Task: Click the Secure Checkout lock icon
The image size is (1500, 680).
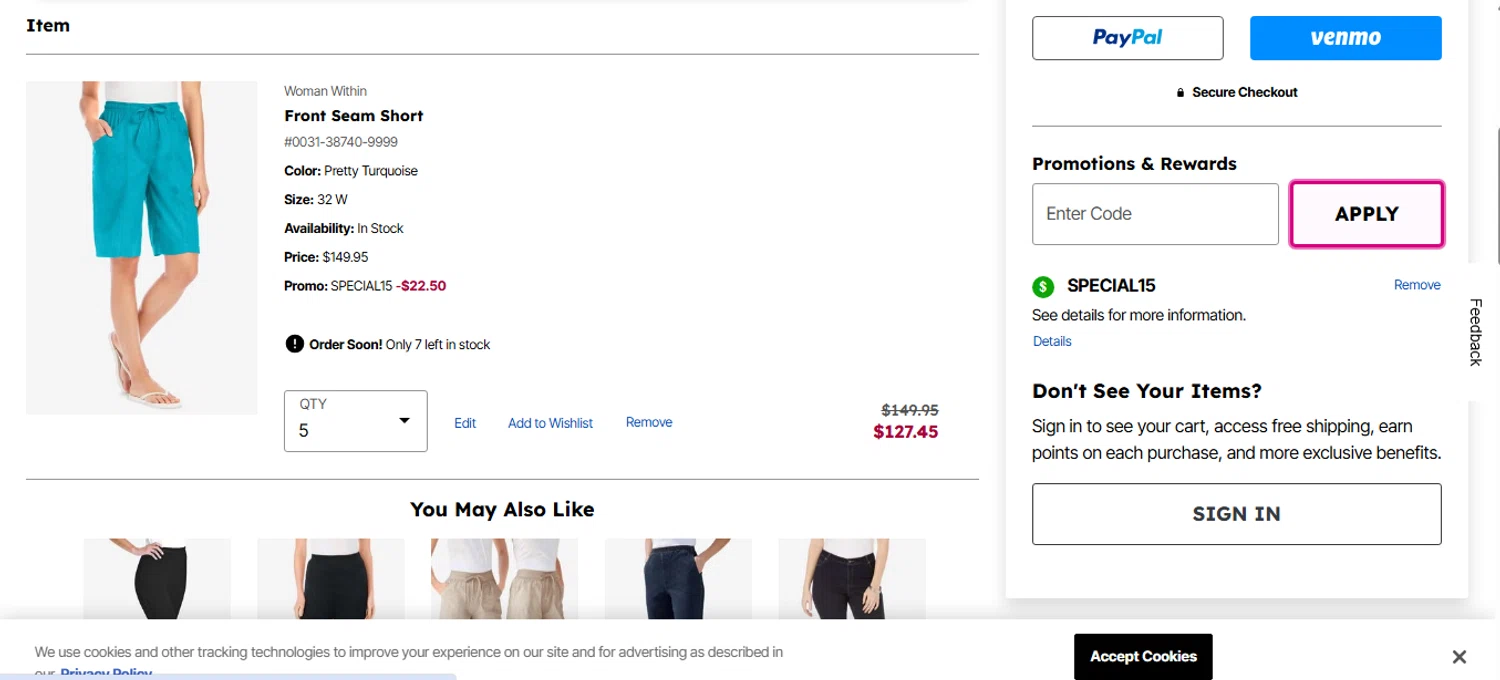Action: click(1181, 93)
